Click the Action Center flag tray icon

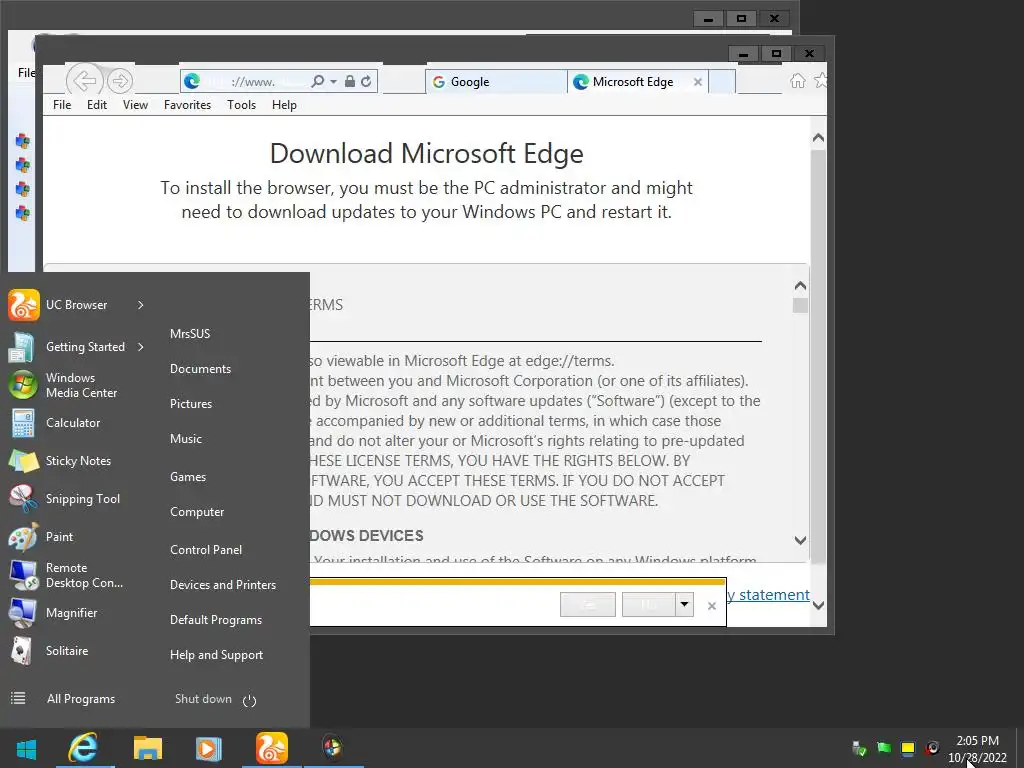(884, 748)
